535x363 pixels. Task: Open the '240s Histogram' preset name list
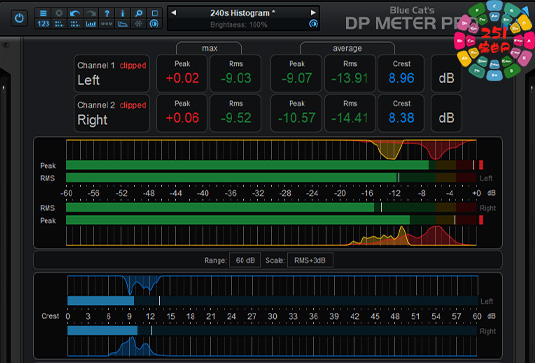click(x=242, y=13)
